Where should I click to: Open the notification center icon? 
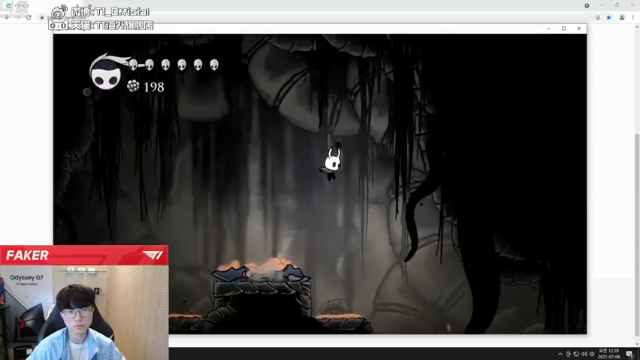(x=629, y=354)
